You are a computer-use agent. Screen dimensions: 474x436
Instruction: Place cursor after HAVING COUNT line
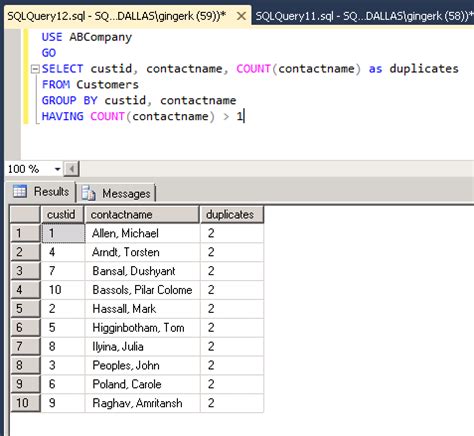[245, 116]
